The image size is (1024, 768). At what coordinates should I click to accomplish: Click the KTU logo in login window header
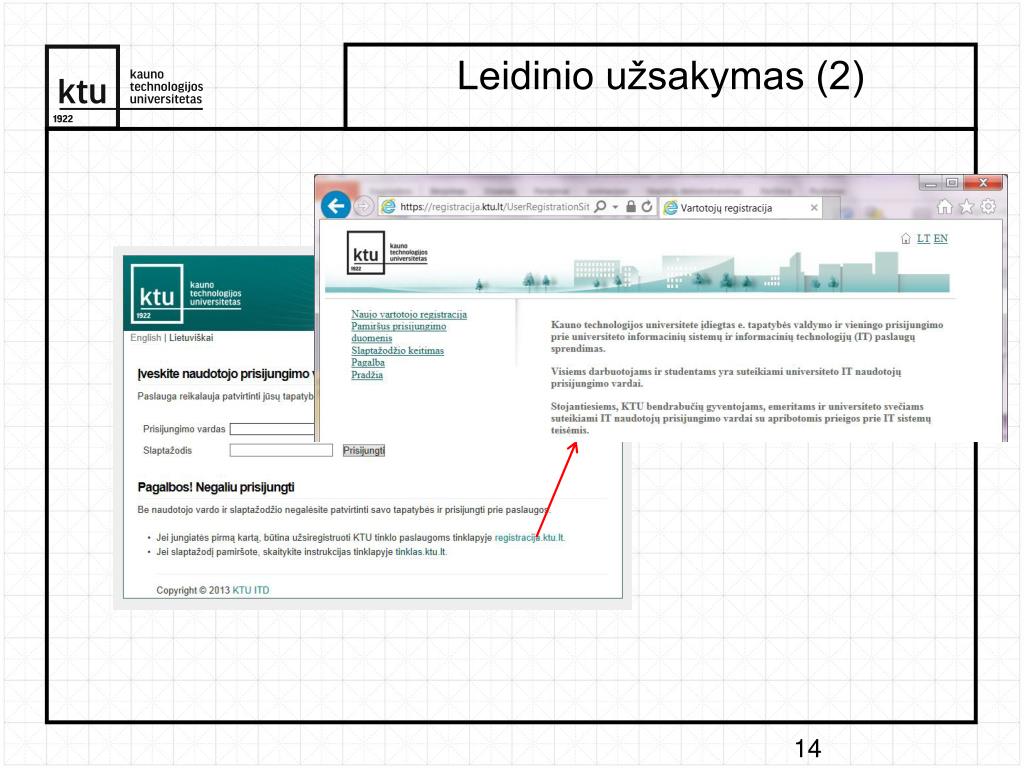(186, 293)
